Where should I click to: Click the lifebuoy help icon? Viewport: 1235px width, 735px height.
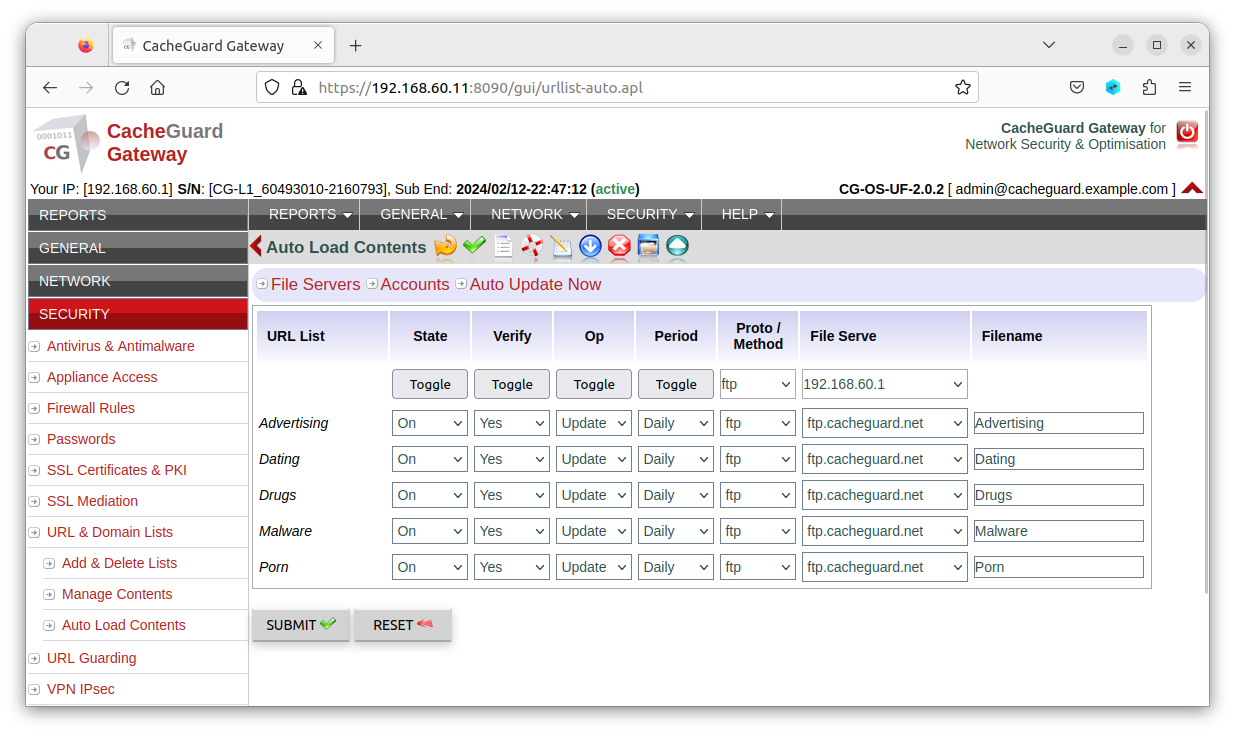click(532, 246)
